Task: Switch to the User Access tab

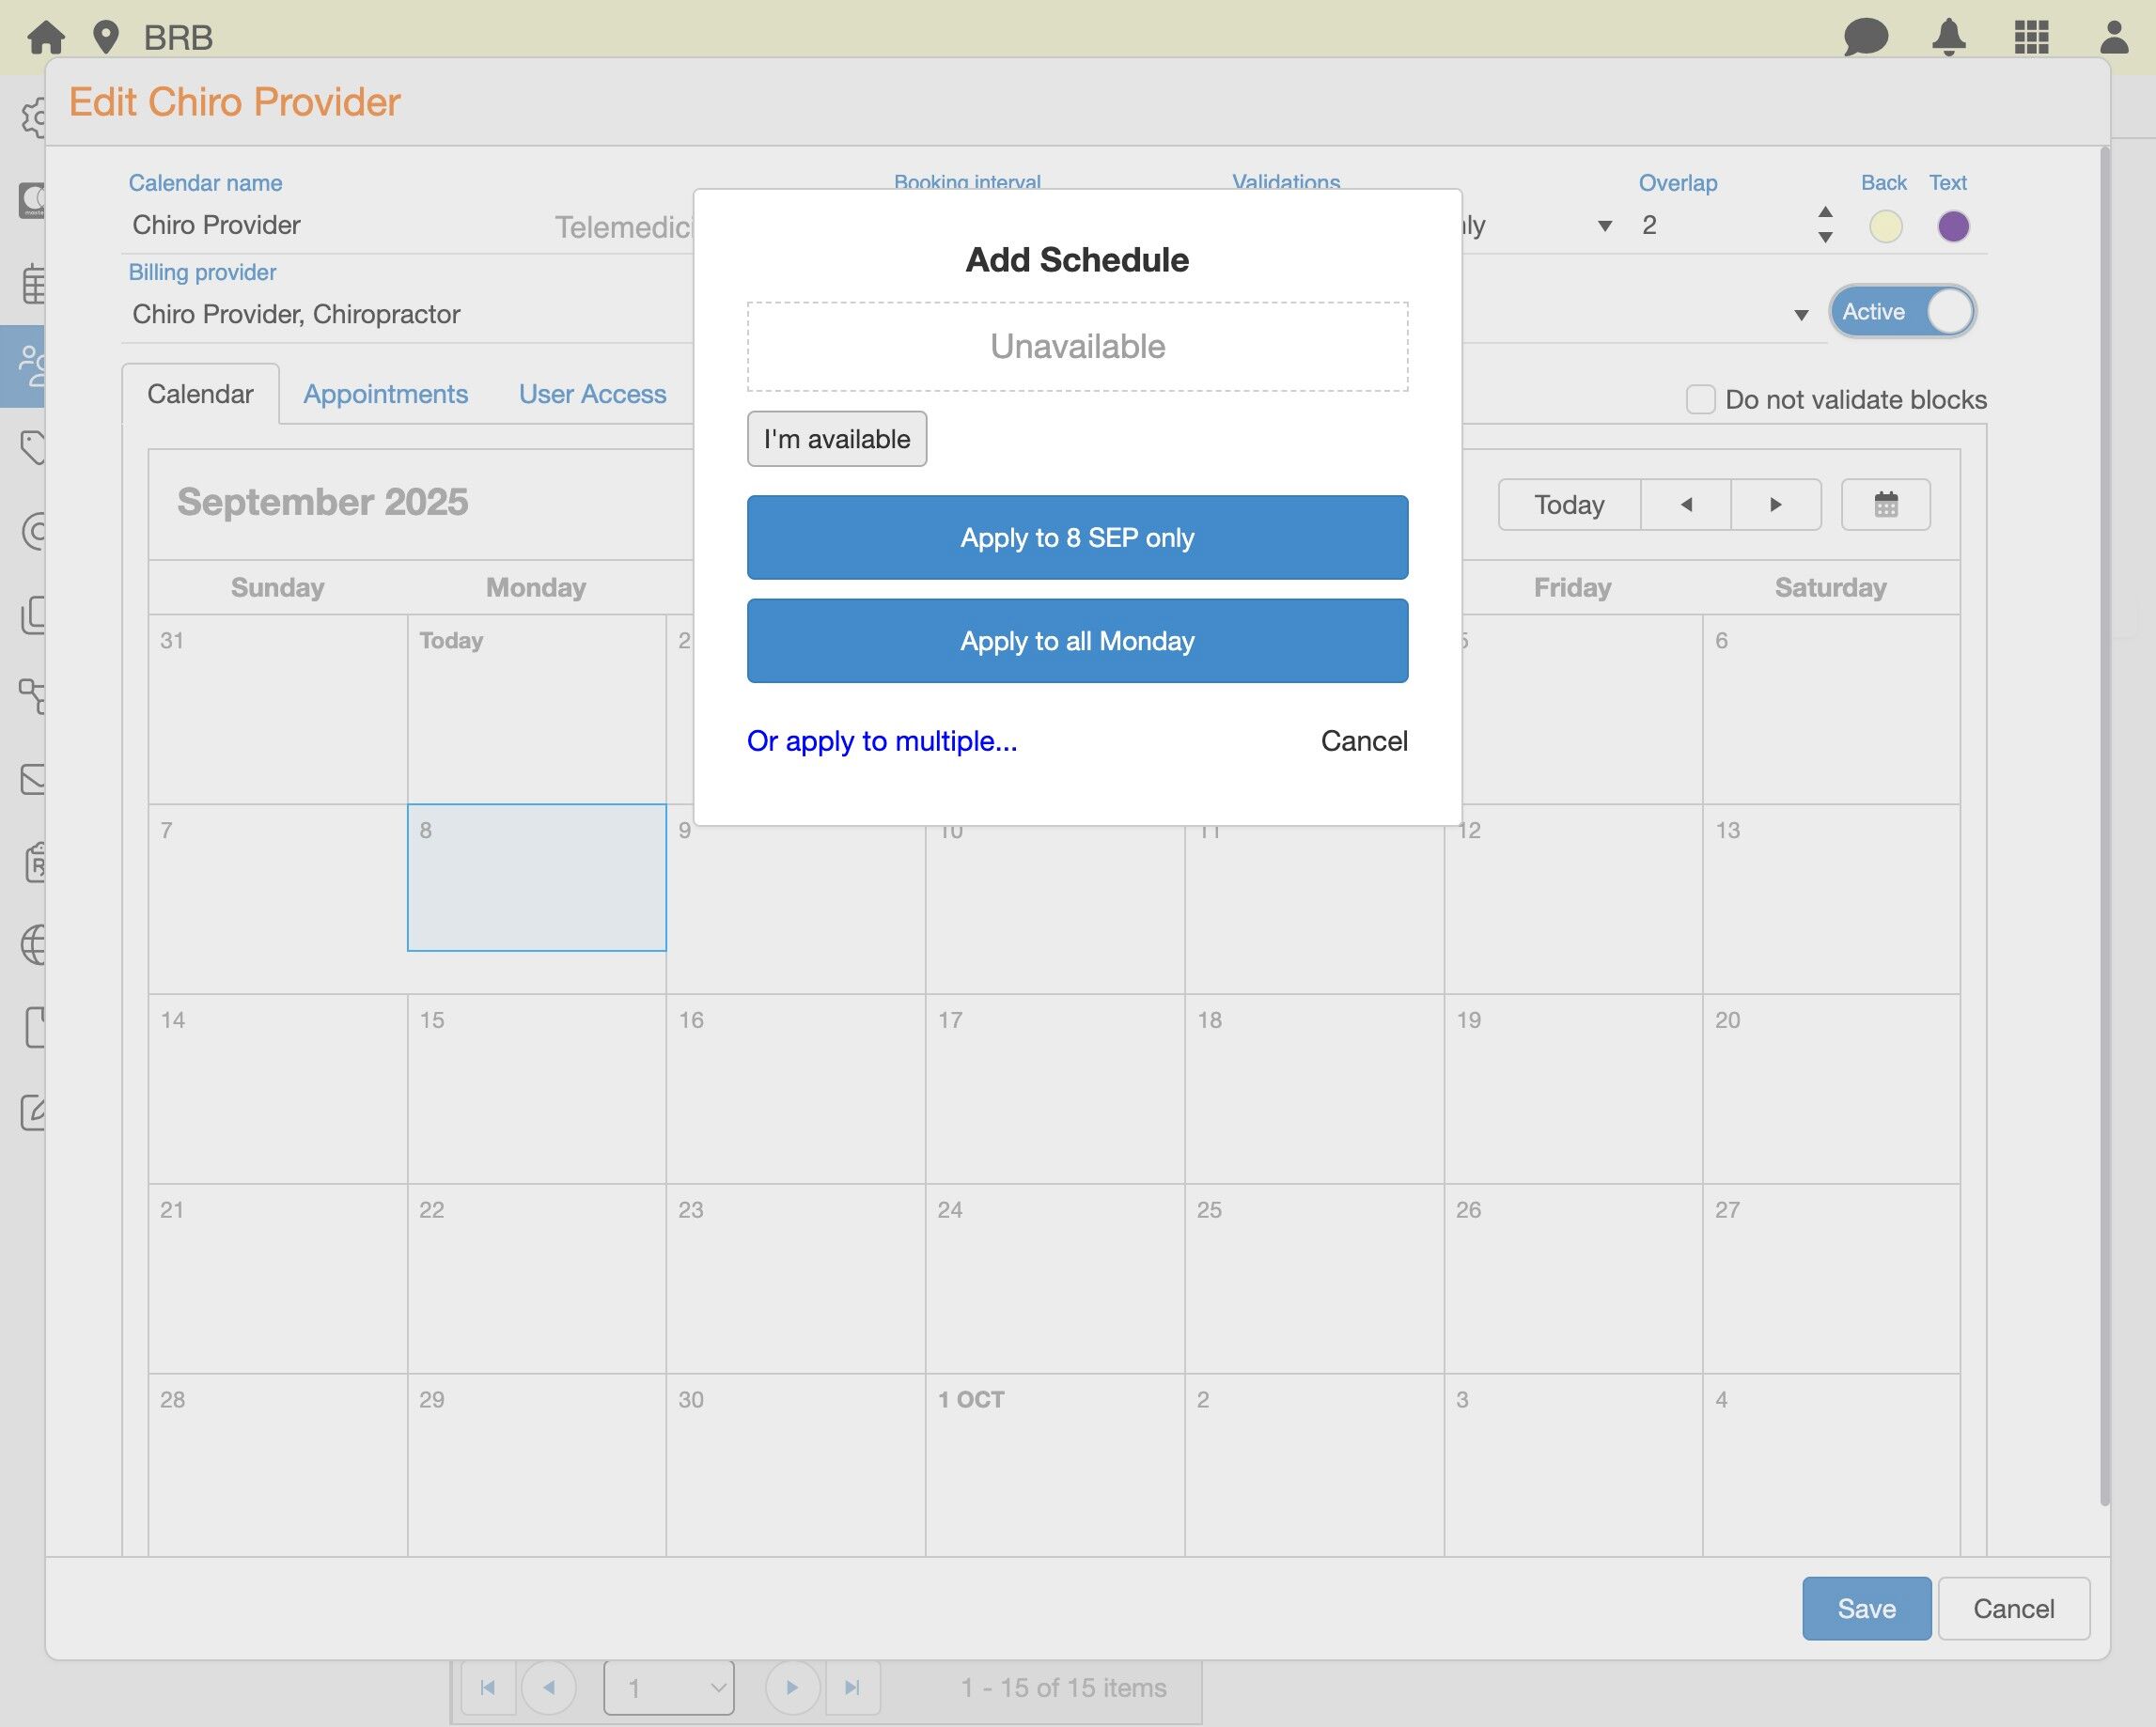Action: point(592,394)
